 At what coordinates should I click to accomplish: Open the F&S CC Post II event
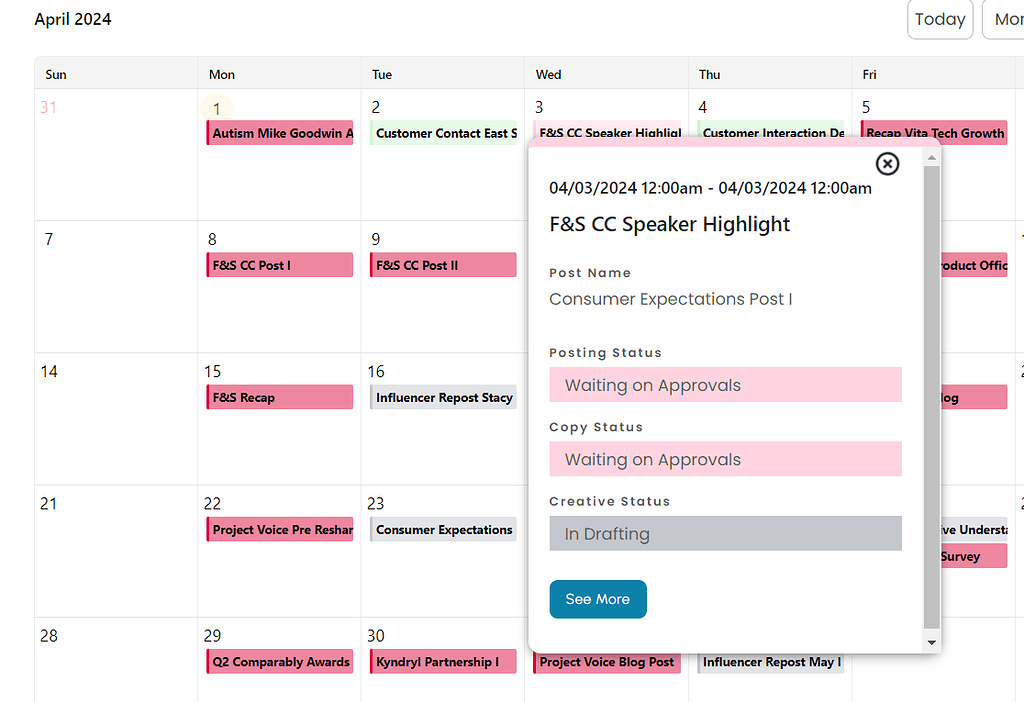coord(443,264)
